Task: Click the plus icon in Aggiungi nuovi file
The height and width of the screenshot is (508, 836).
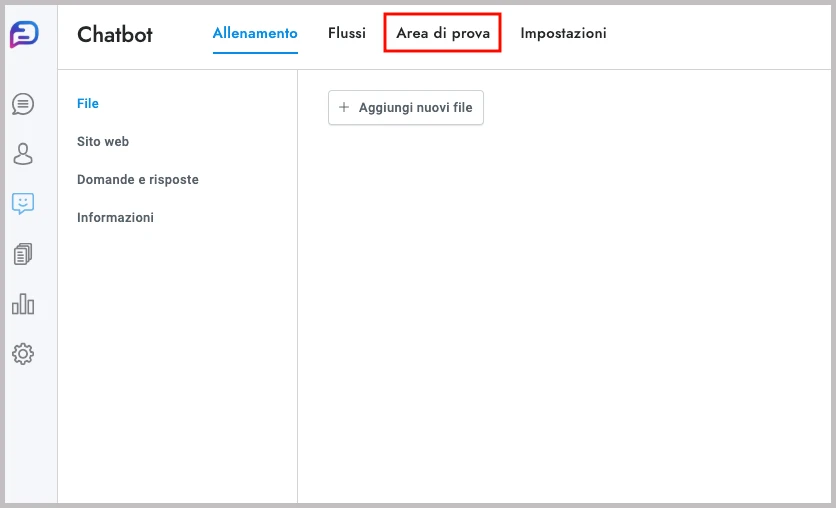Action: pyautogui.click(x=345, y=108)
